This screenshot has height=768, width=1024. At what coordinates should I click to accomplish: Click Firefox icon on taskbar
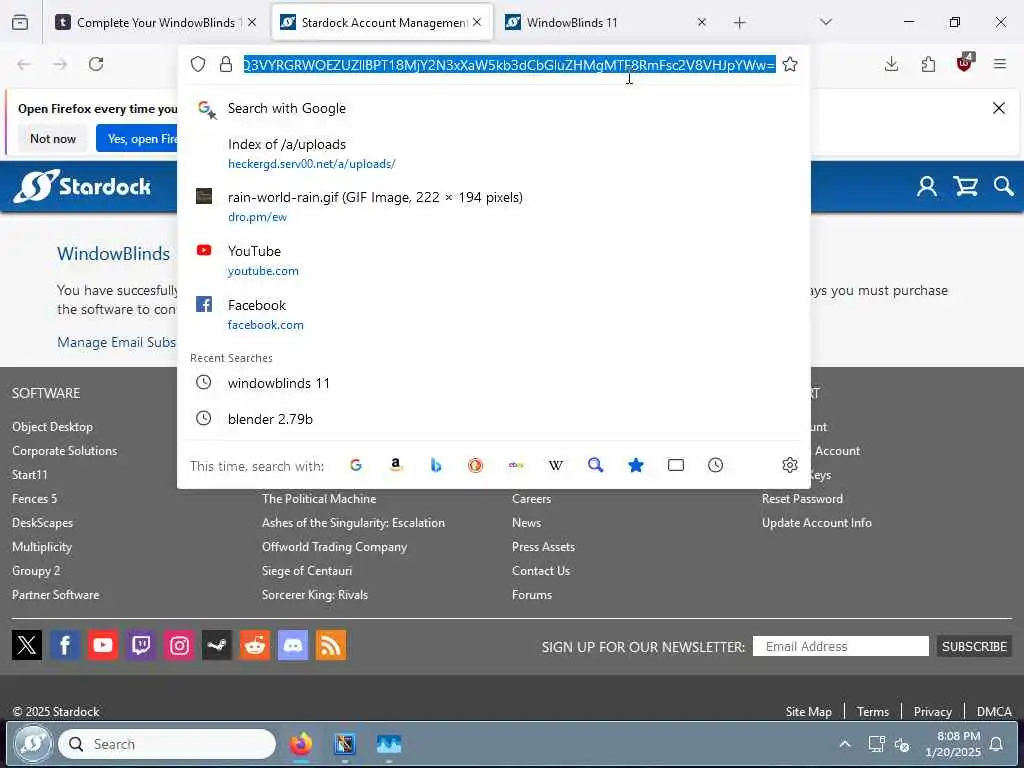301,744
